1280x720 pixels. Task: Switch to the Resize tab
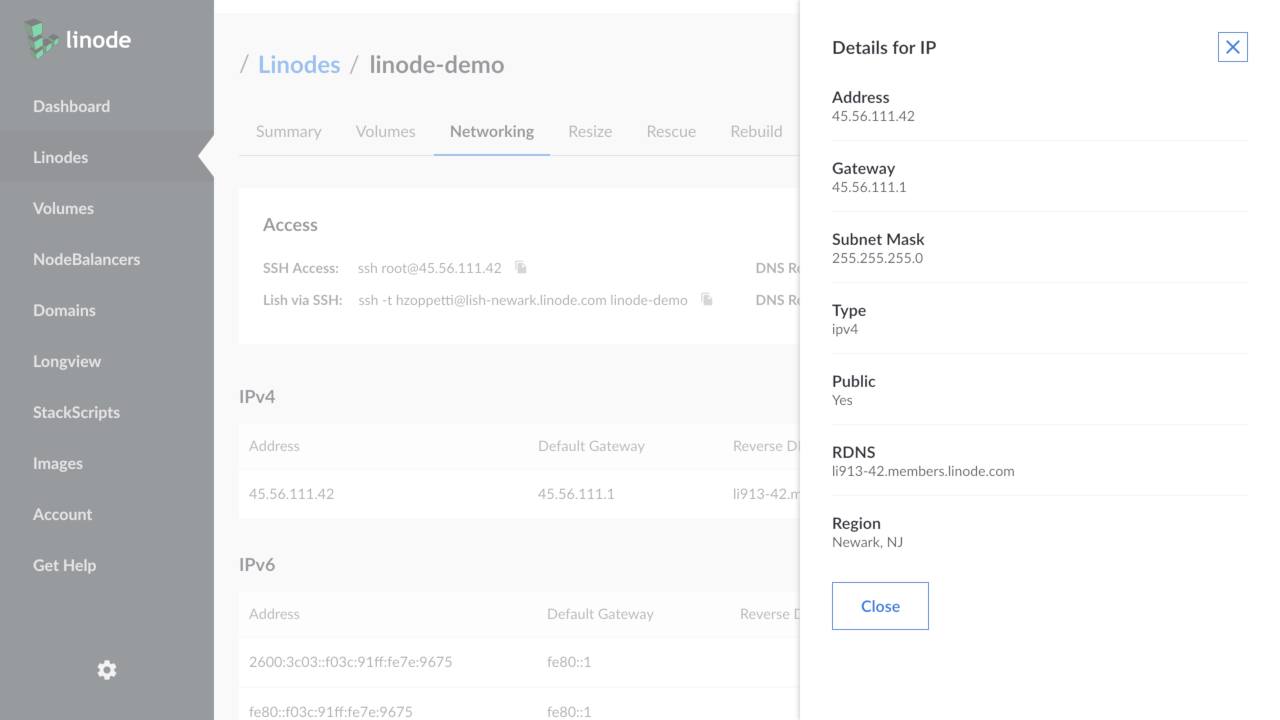[x=590, y=131]
